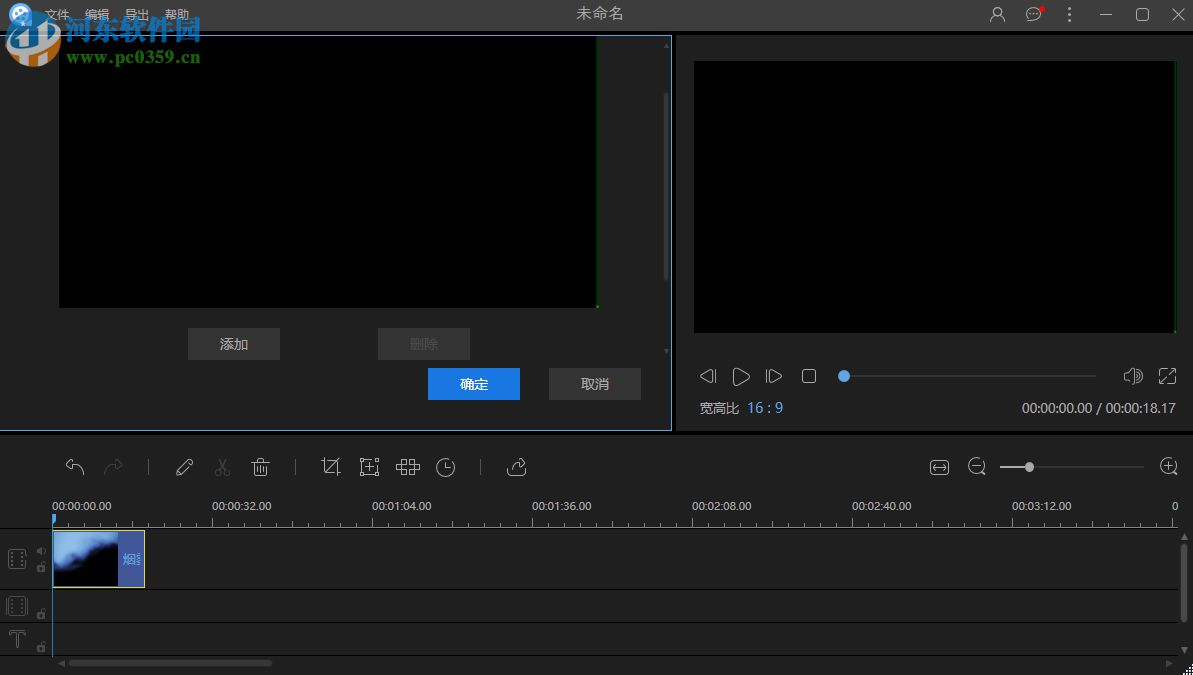
Task: Click fit-timeline-to-width icon
Action: pyautogui.click(x=939, y=467)
